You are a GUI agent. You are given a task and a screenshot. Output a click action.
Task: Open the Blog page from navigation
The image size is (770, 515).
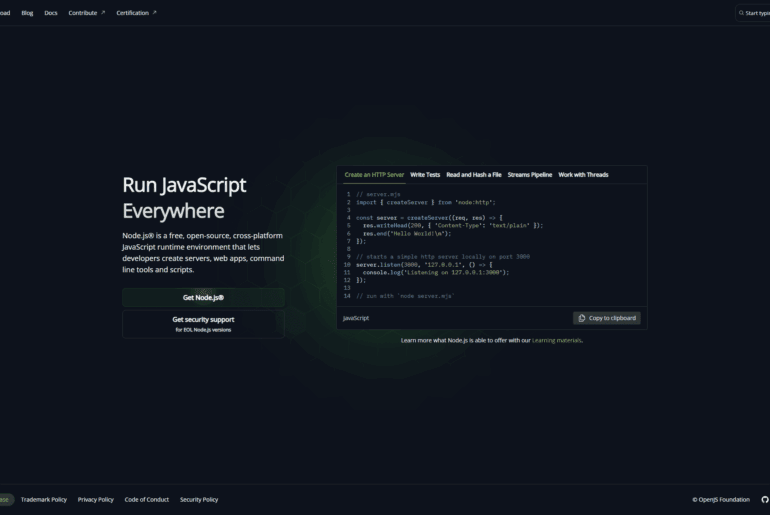27,13
